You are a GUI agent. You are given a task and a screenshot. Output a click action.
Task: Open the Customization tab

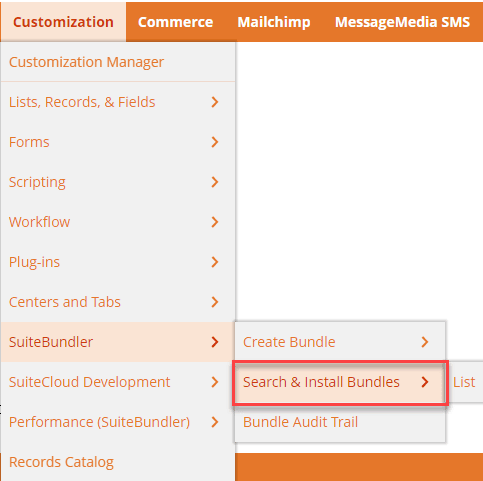click(63, 22)
